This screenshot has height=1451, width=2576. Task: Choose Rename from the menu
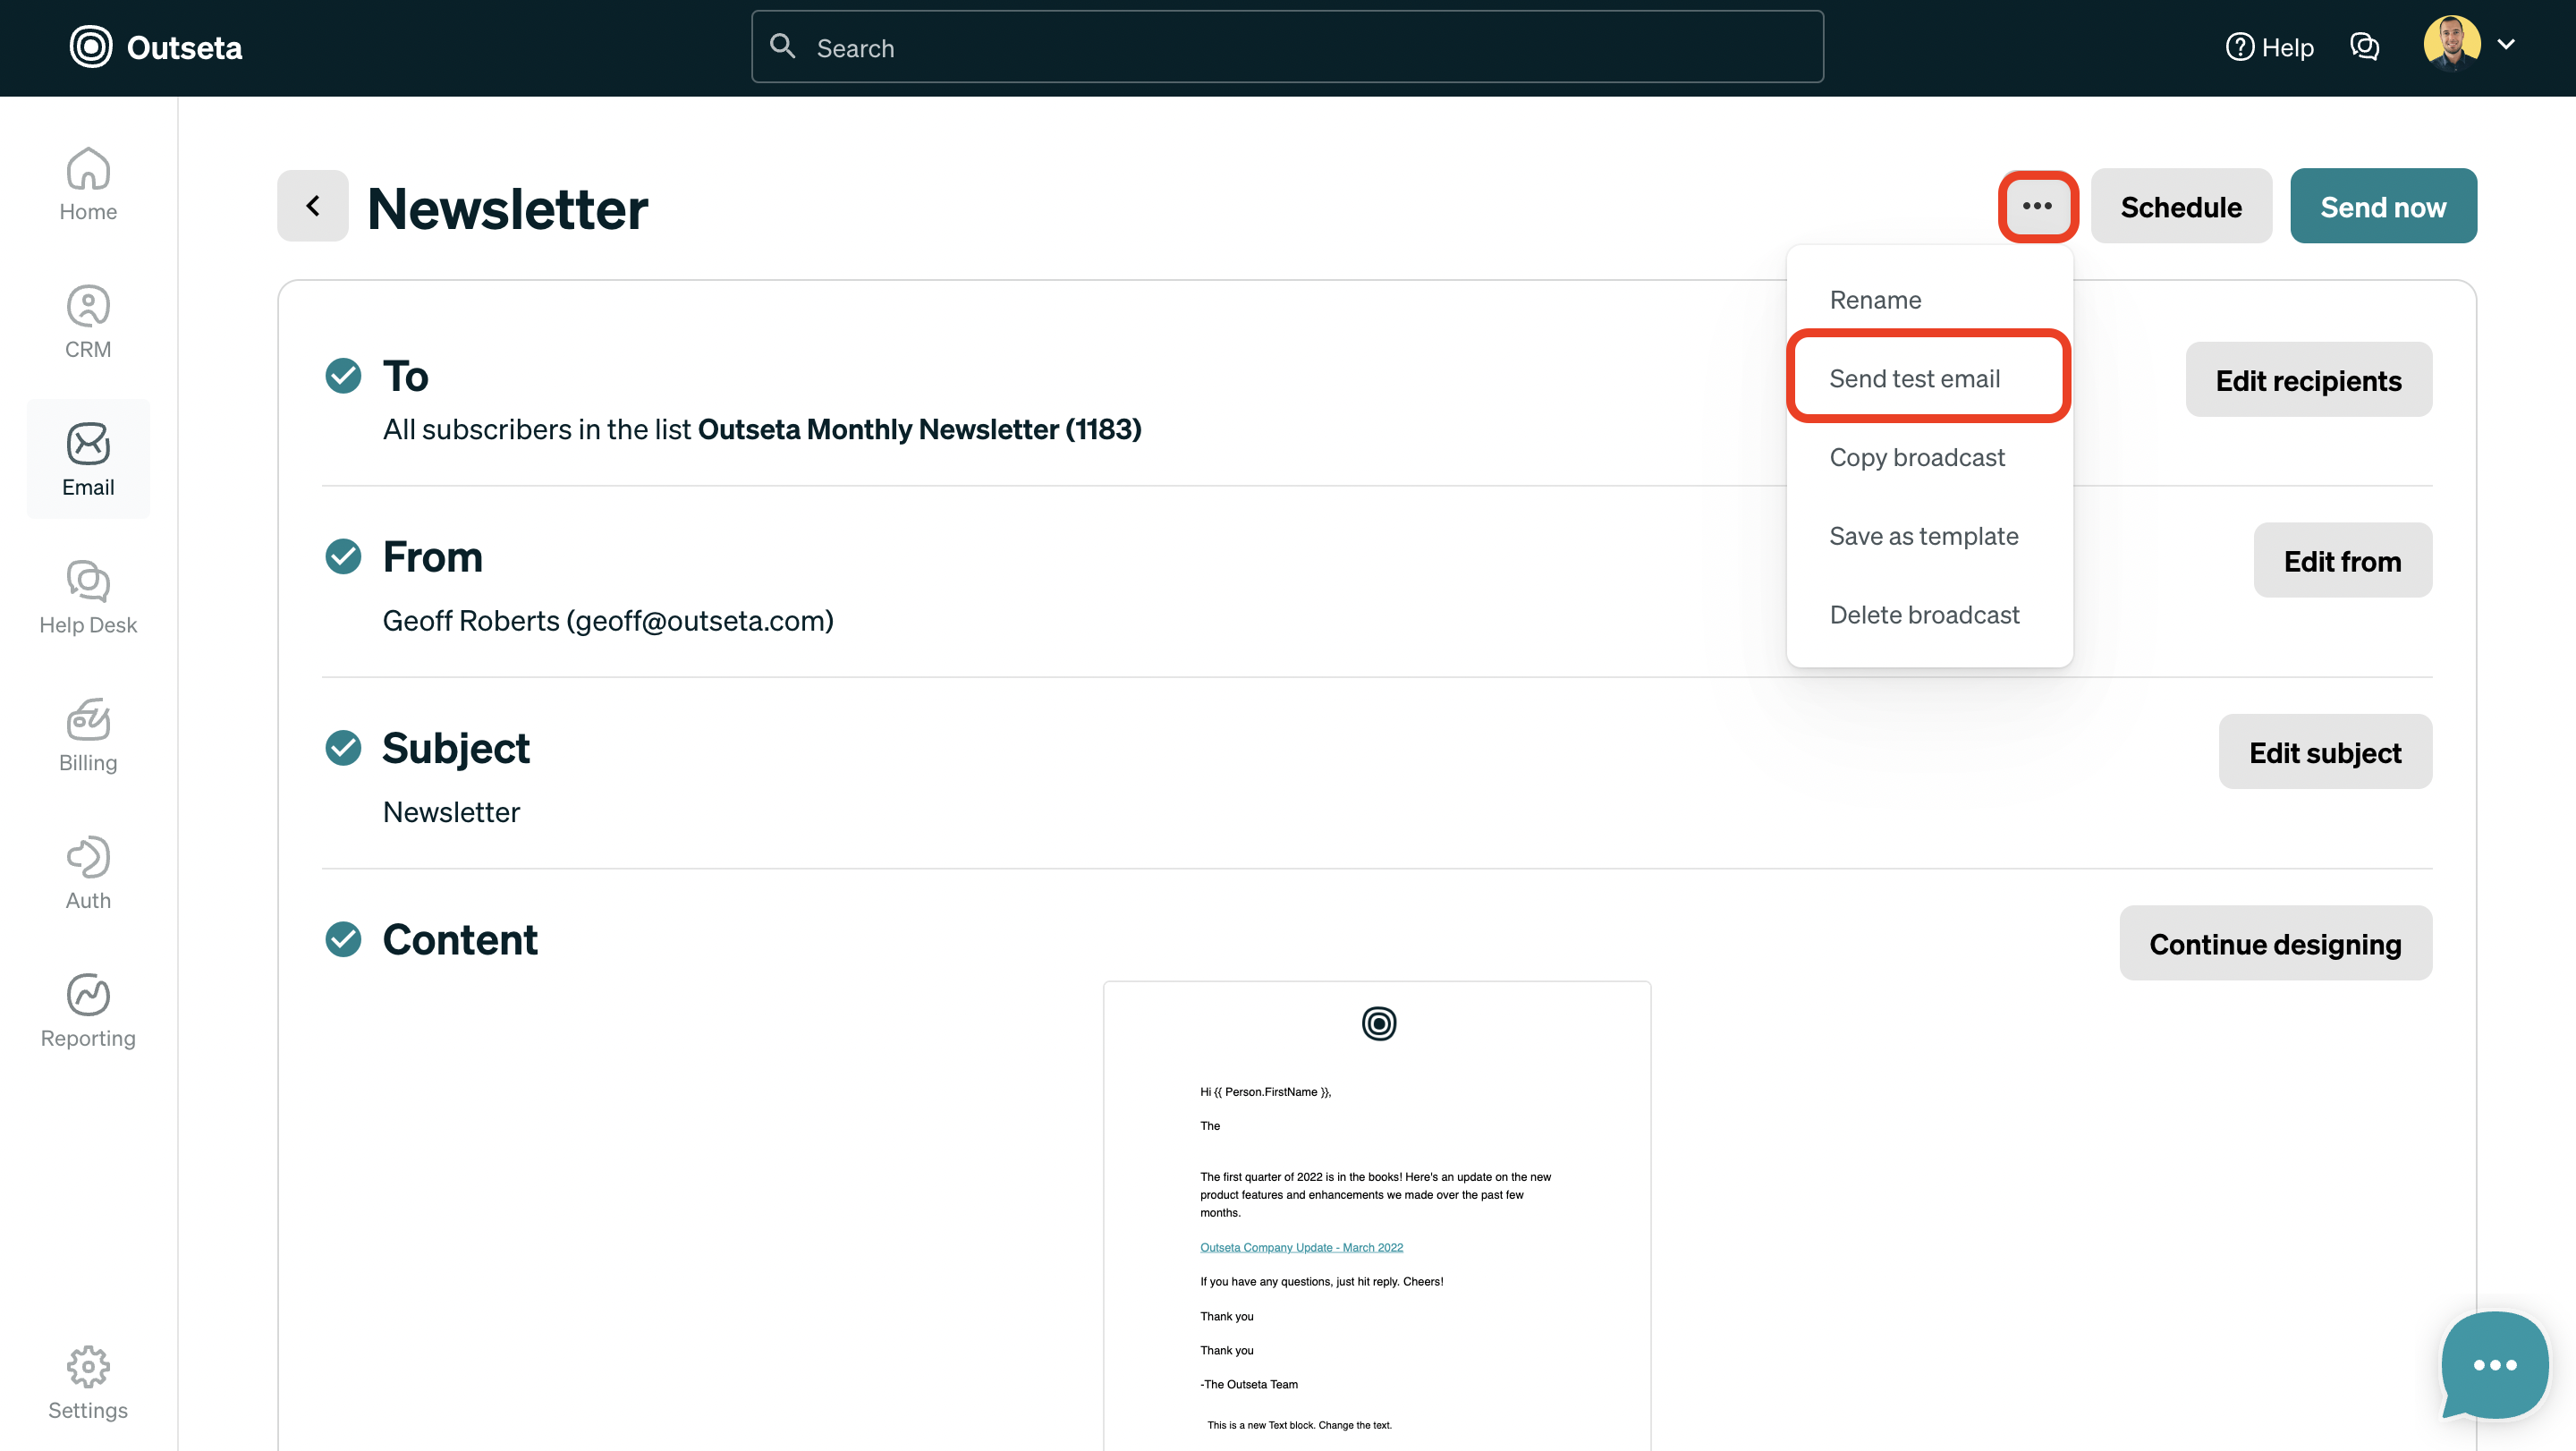[x=1875, y=300]
